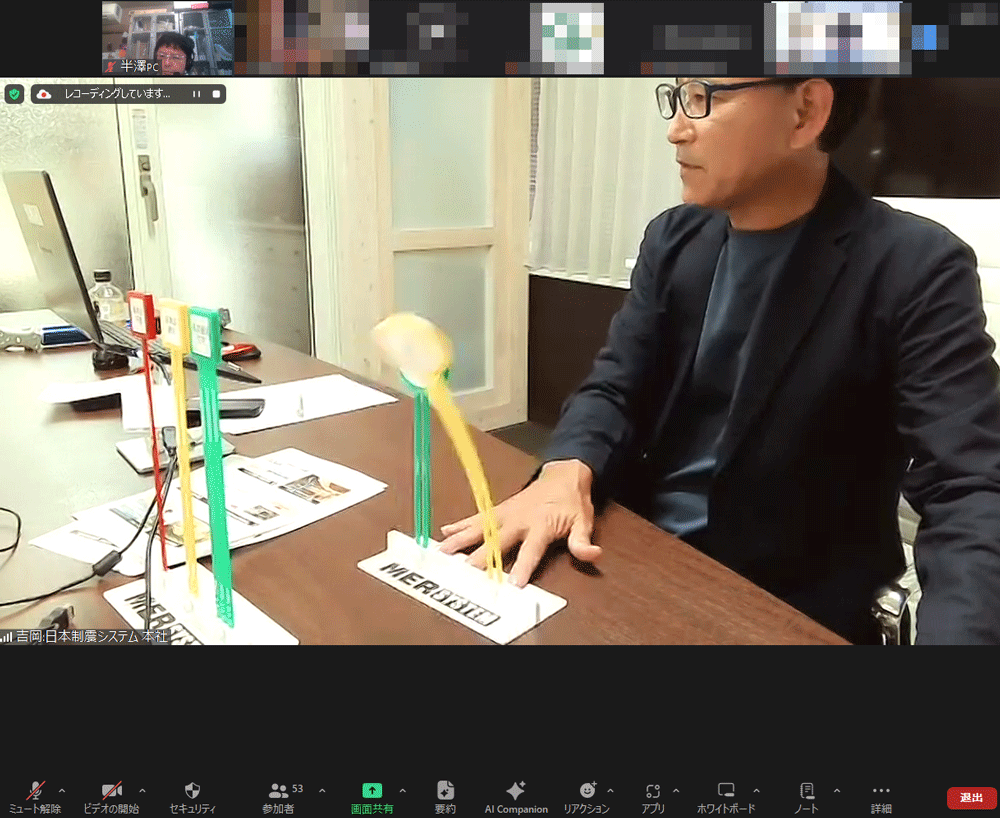Expand video options arrow beside ビデオの開始
The image size is (1000, 818).
142,790
